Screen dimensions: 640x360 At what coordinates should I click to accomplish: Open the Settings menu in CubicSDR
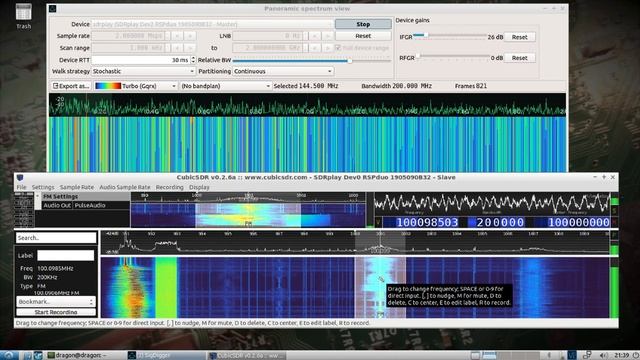pos(43,187)
